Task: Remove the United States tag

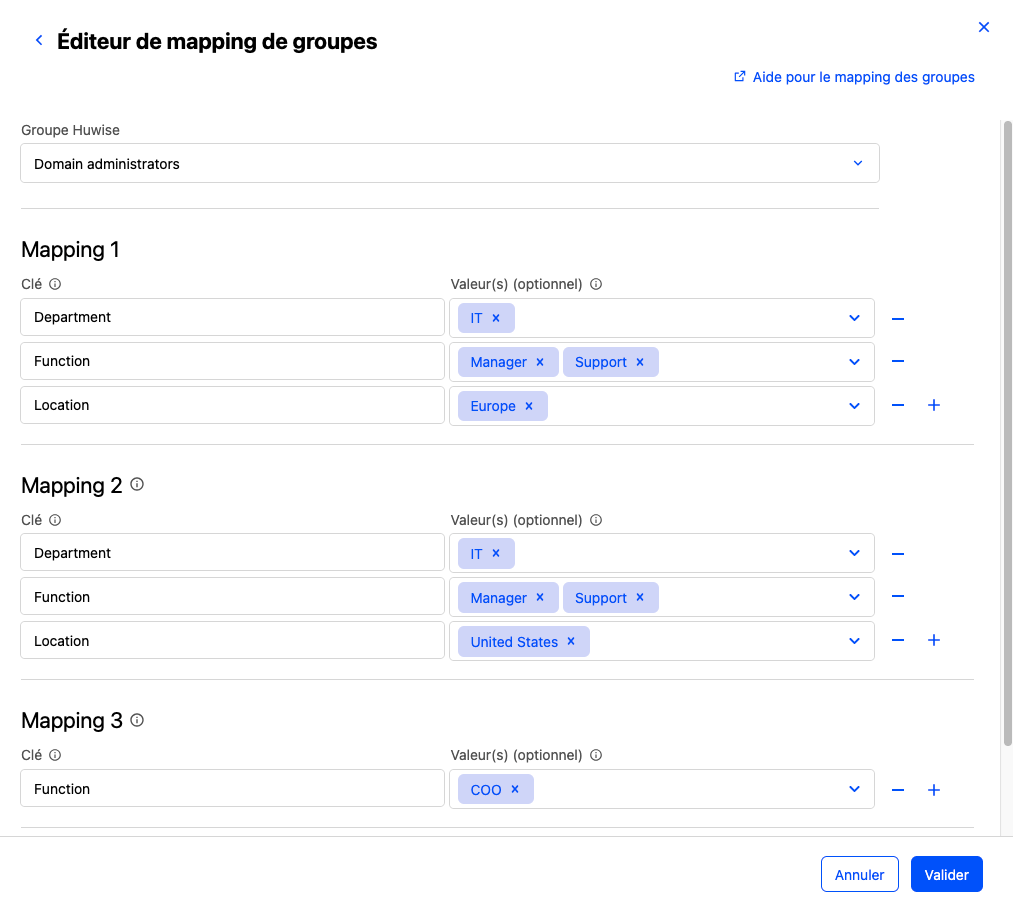Action: [x=571, y=642]
